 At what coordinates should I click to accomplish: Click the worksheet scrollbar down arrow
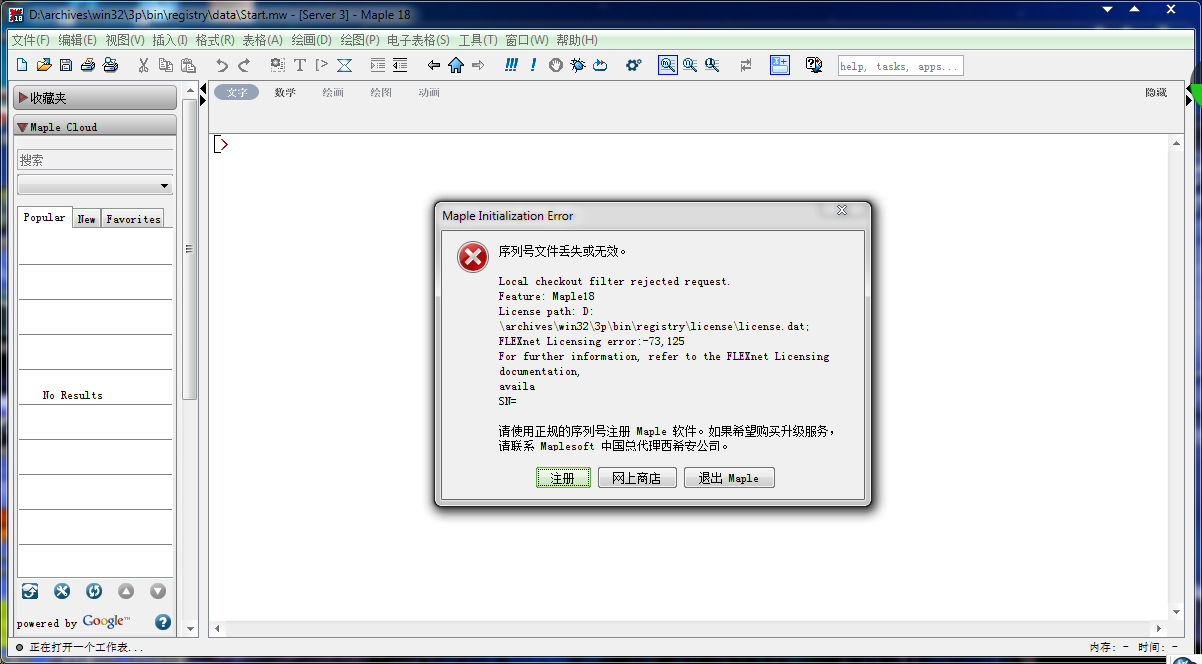click(x=1177, y=612)
